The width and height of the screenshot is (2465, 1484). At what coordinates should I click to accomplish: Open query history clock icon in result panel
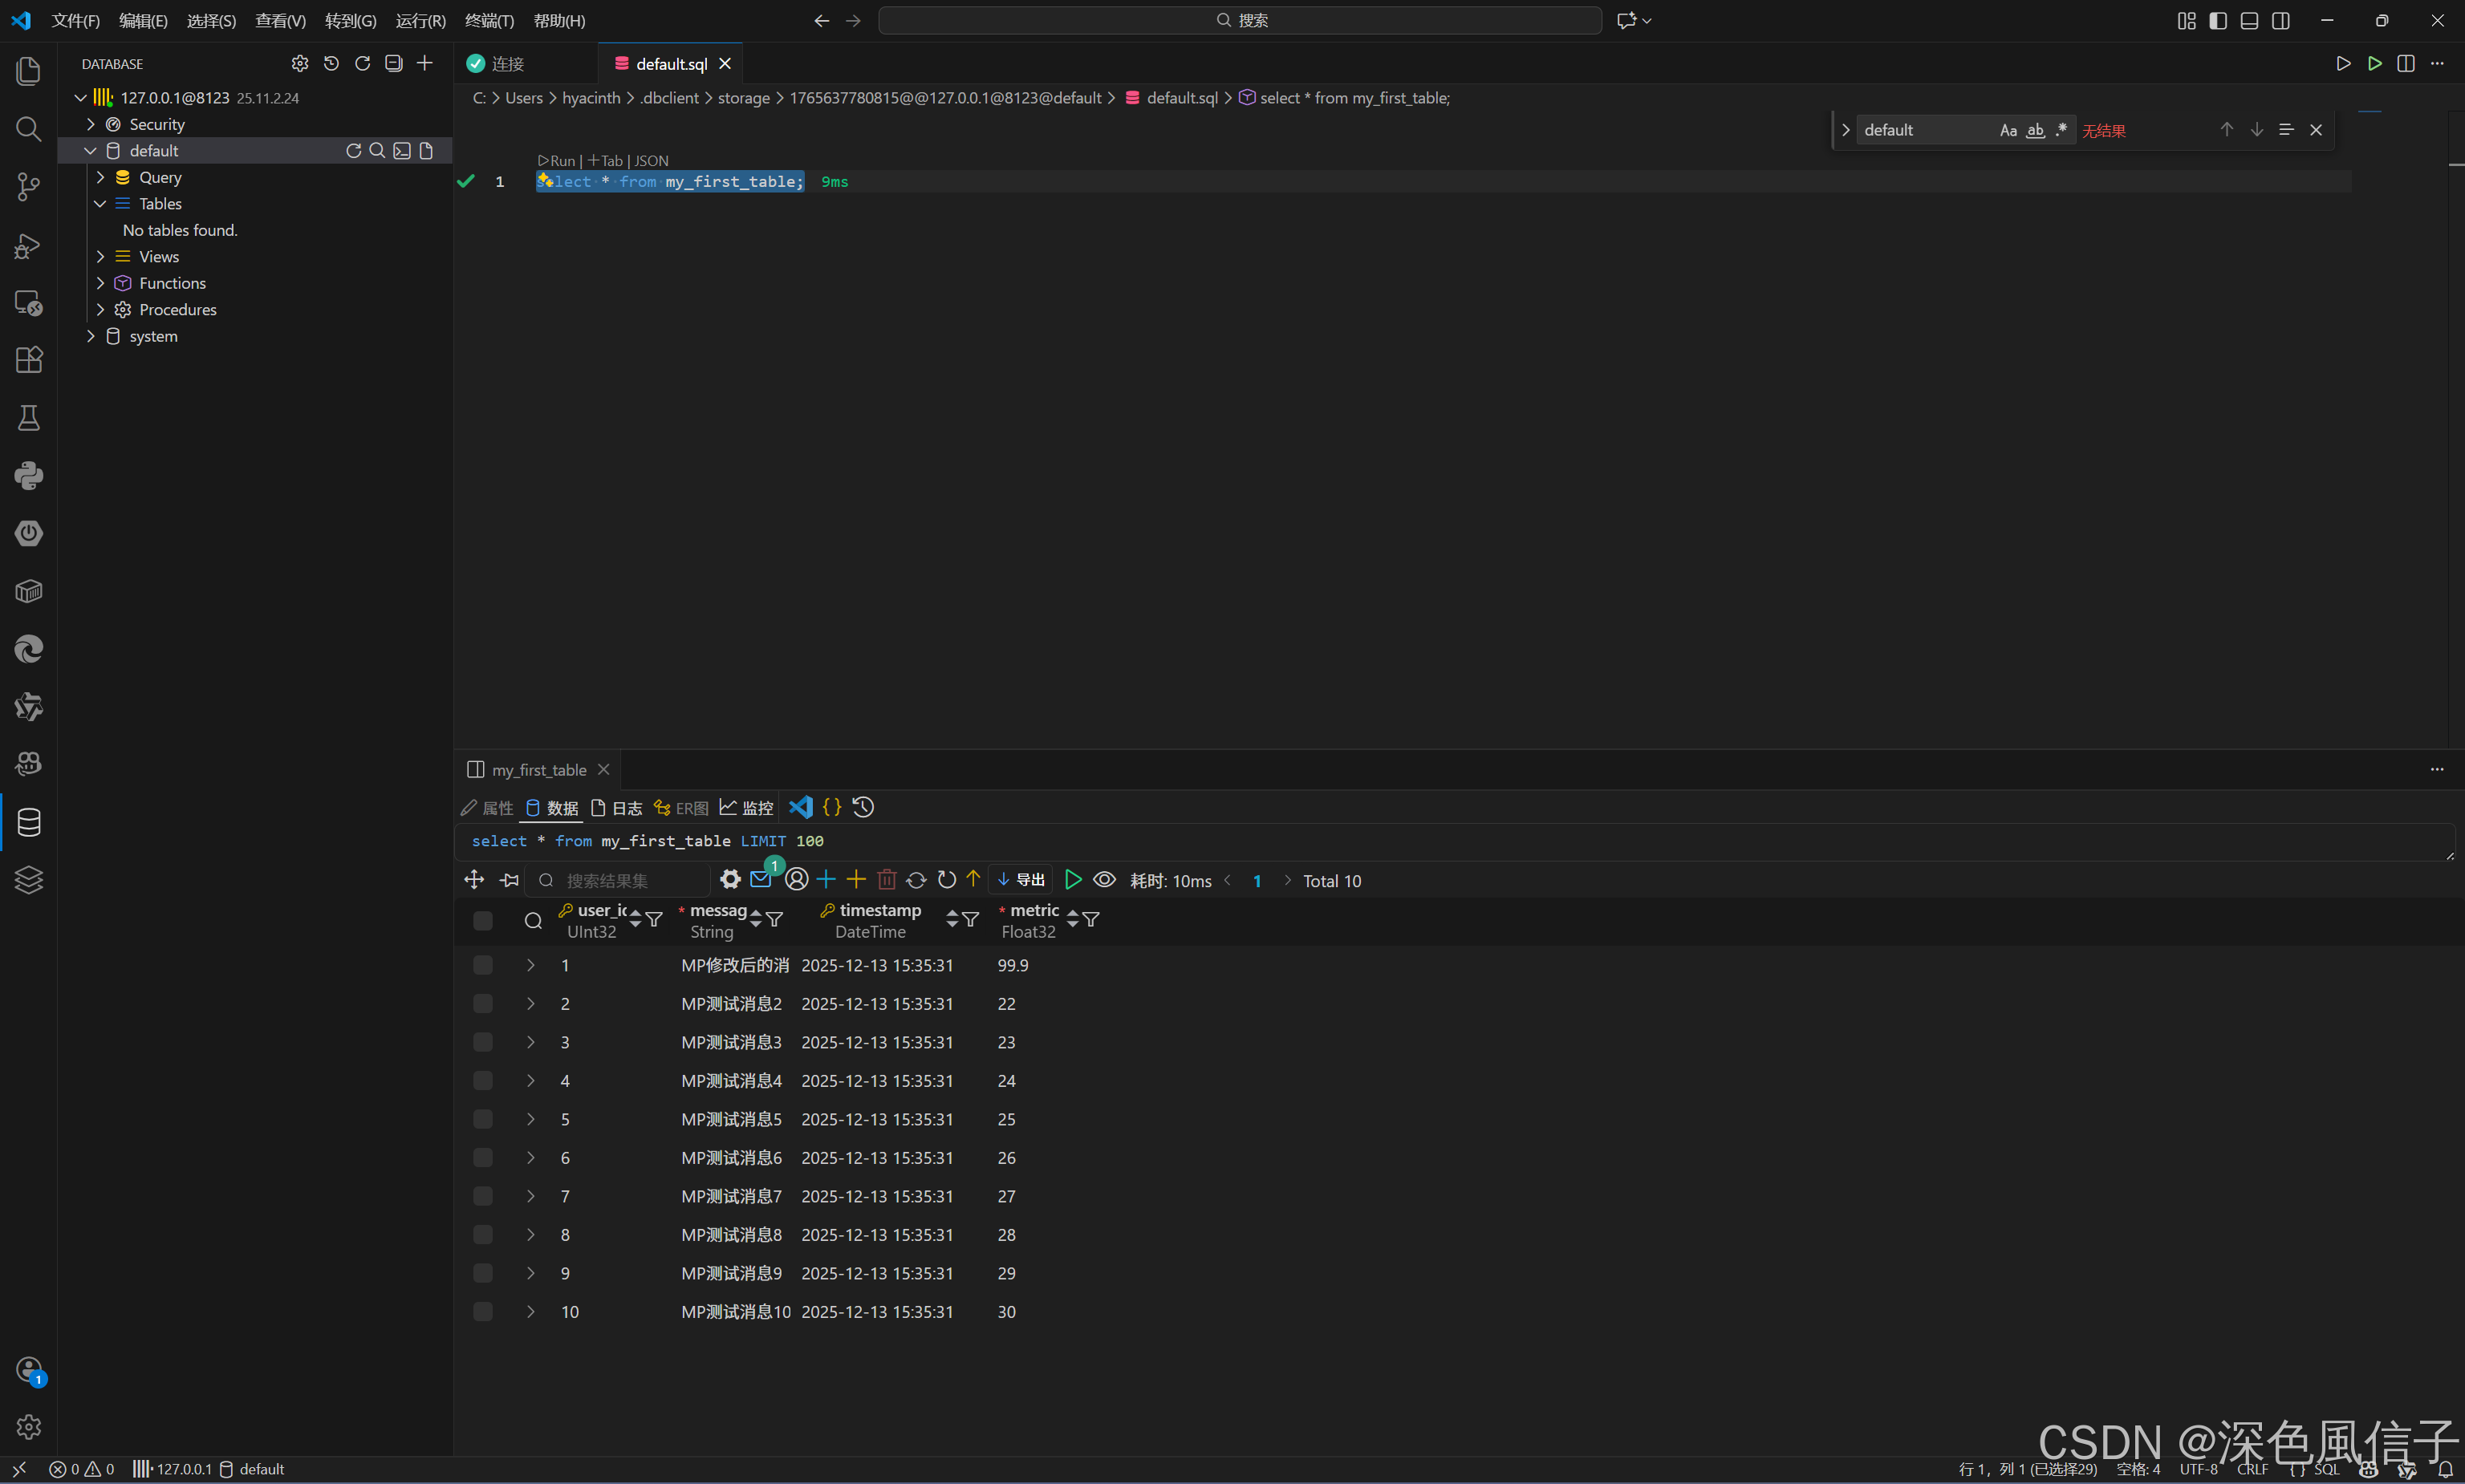pos(864,807)
